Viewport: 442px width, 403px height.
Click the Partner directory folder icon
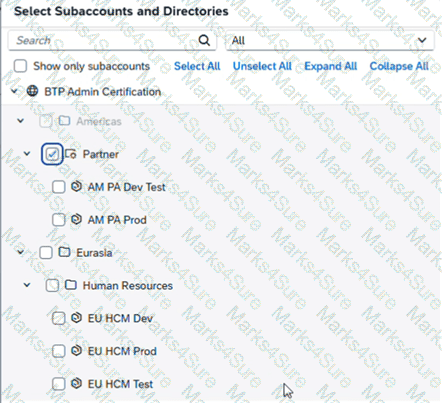click(x=70, y=154)
